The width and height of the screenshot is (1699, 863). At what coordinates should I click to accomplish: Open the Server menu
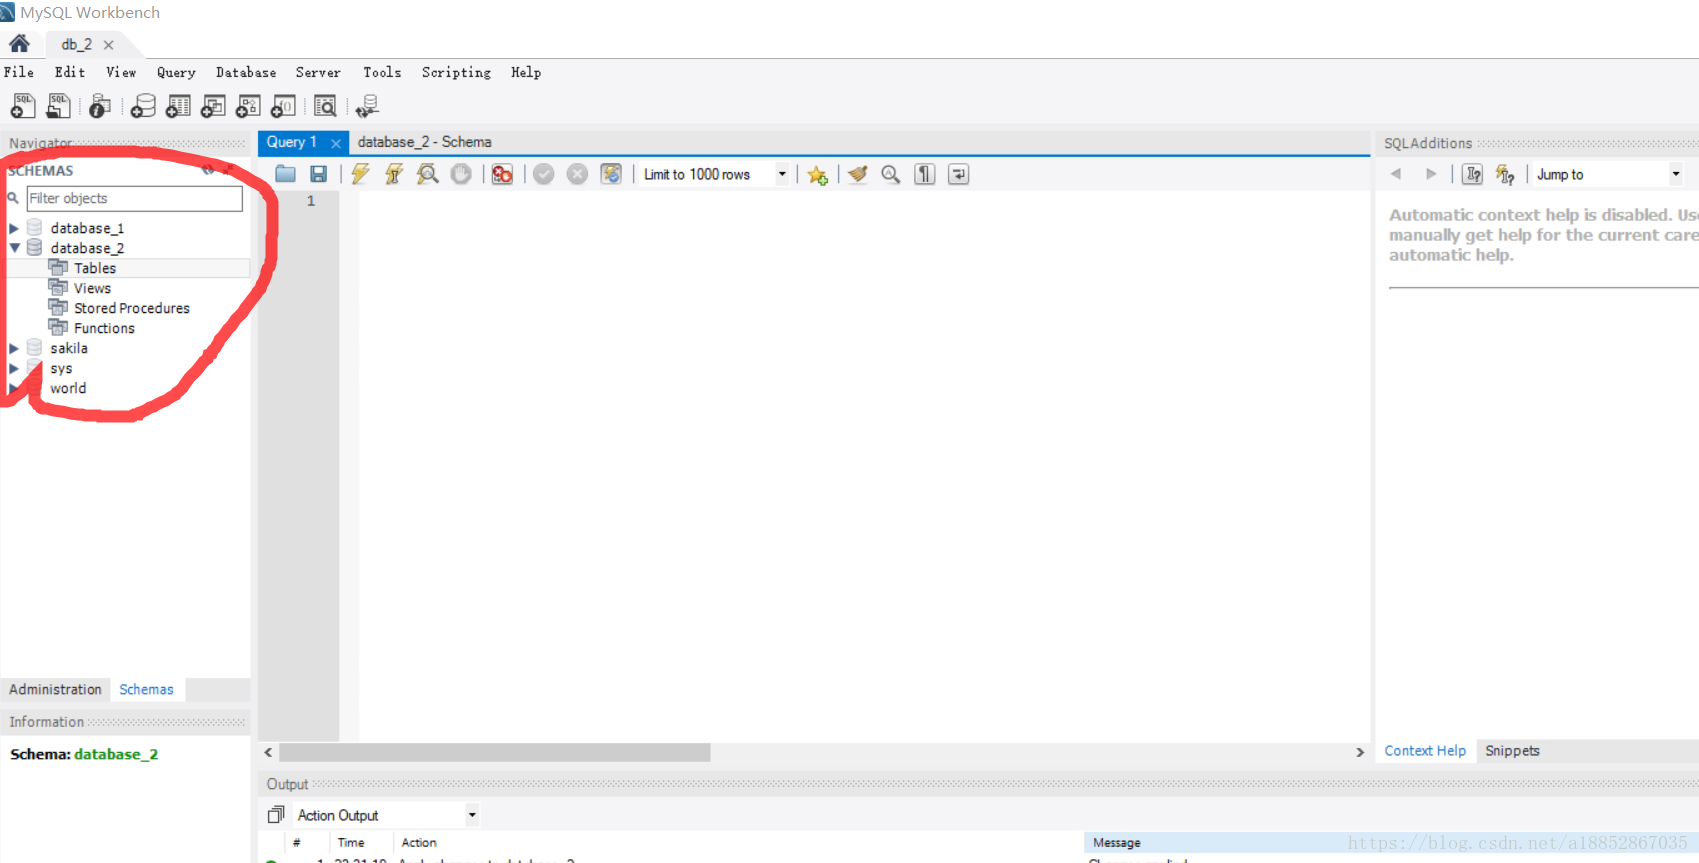[318, 72]
